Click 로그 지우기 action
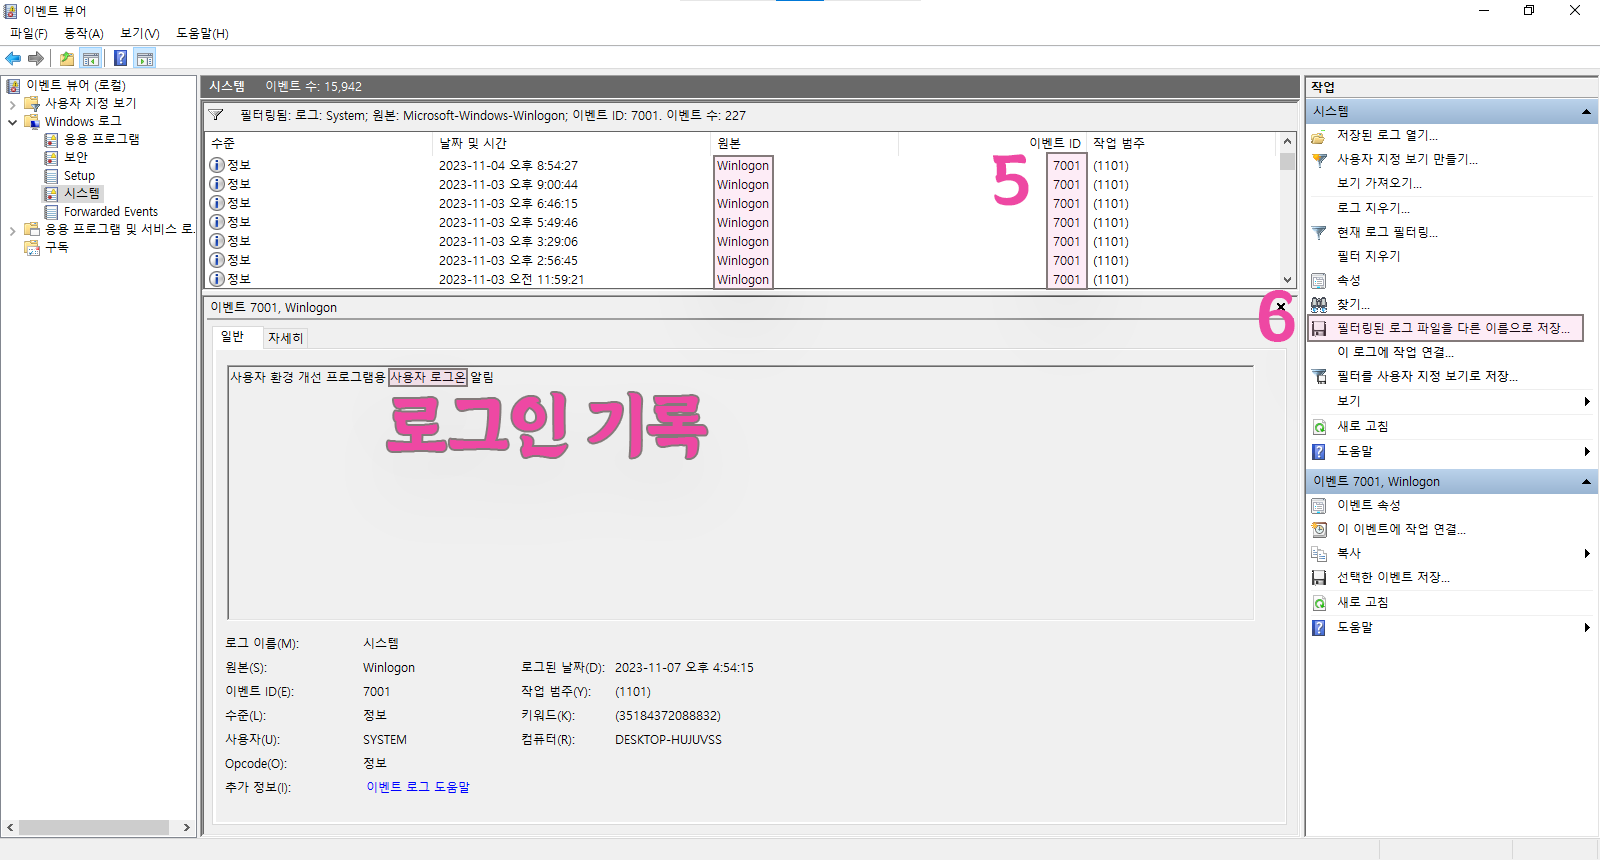 (x=1373, y=208)
